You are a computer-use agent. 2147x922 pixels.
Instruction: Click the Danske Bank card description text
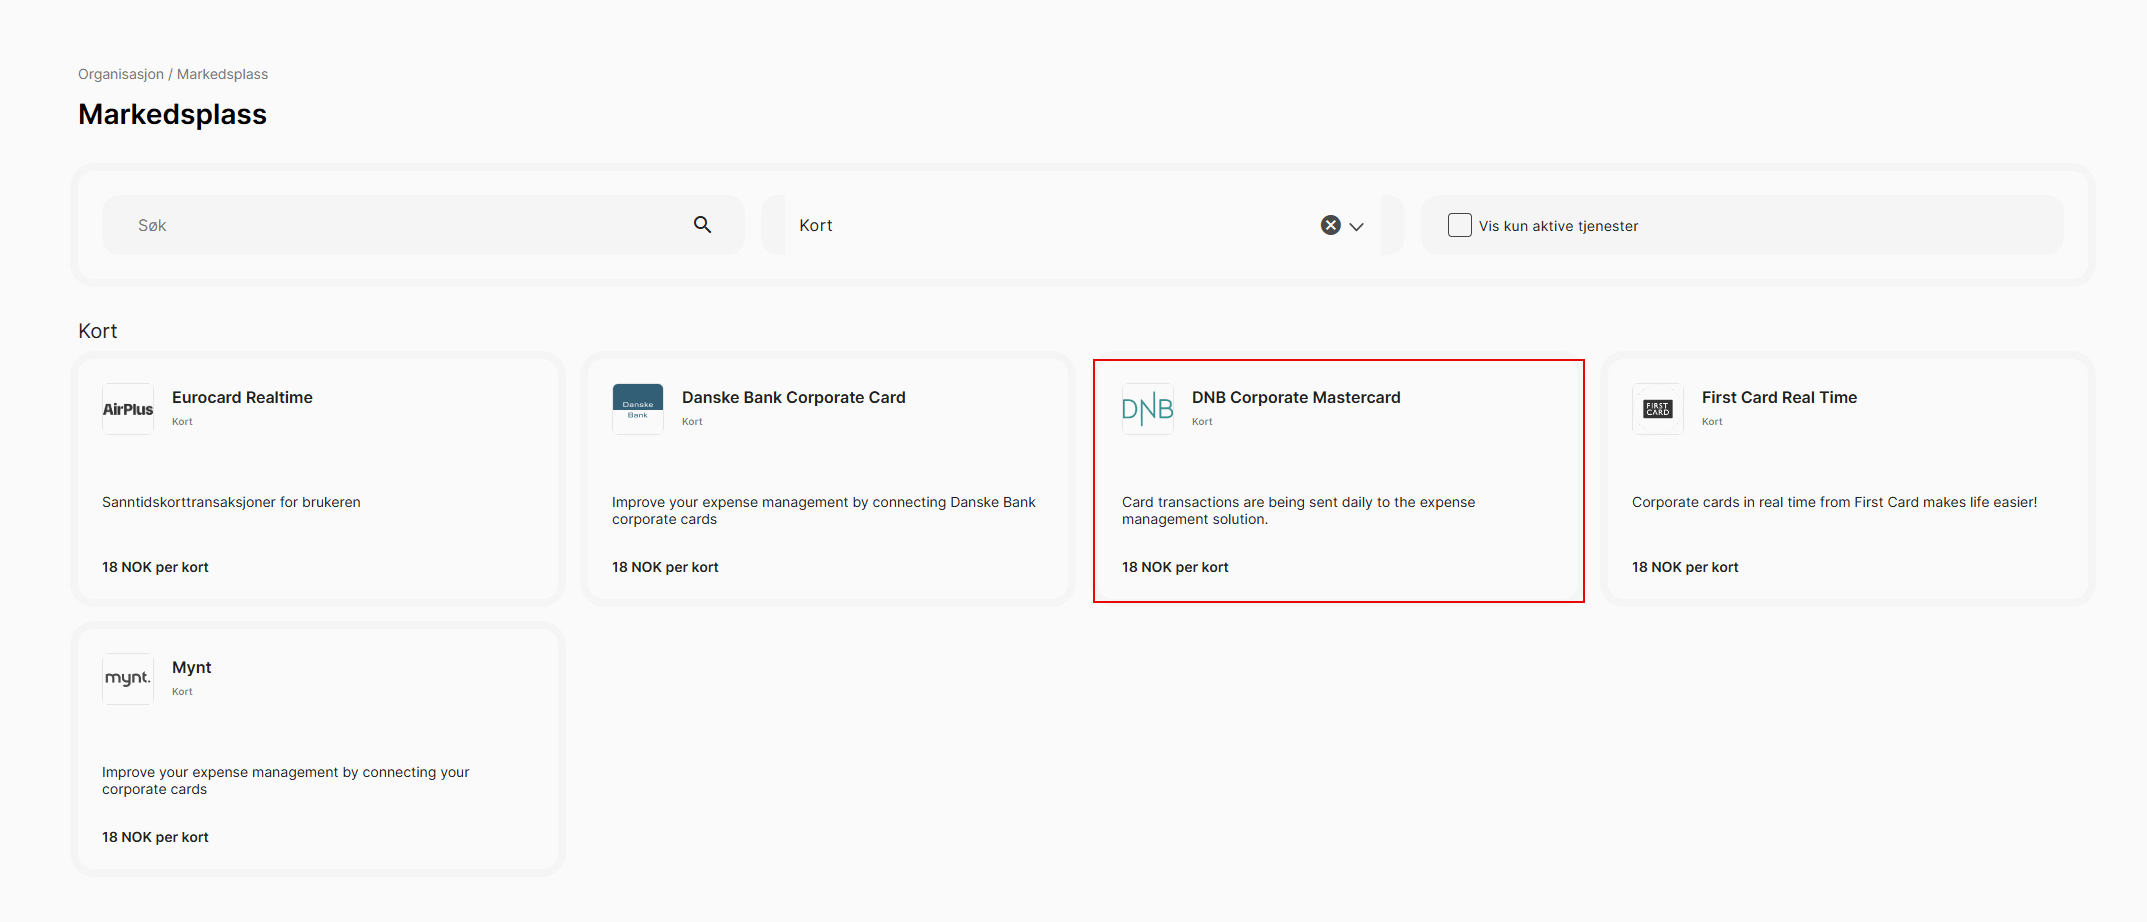(x=824, y=510)
